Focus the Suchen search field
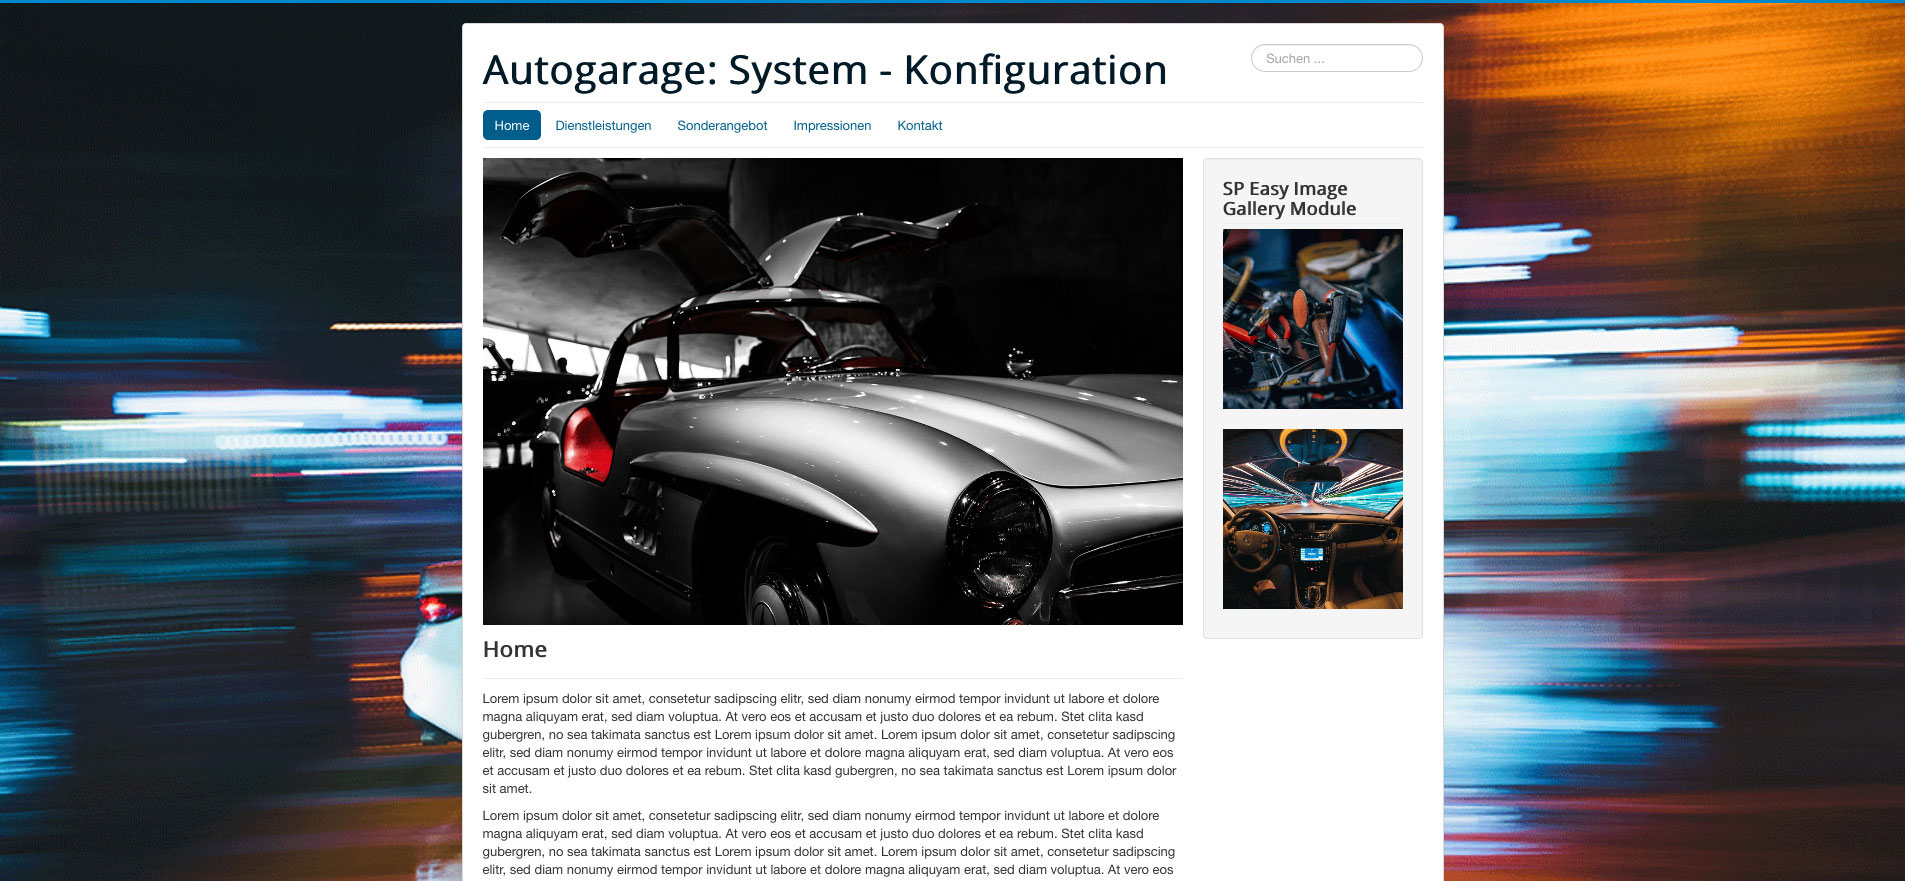The width and height of the screenshot is (1905, 881). point(1336,58)
